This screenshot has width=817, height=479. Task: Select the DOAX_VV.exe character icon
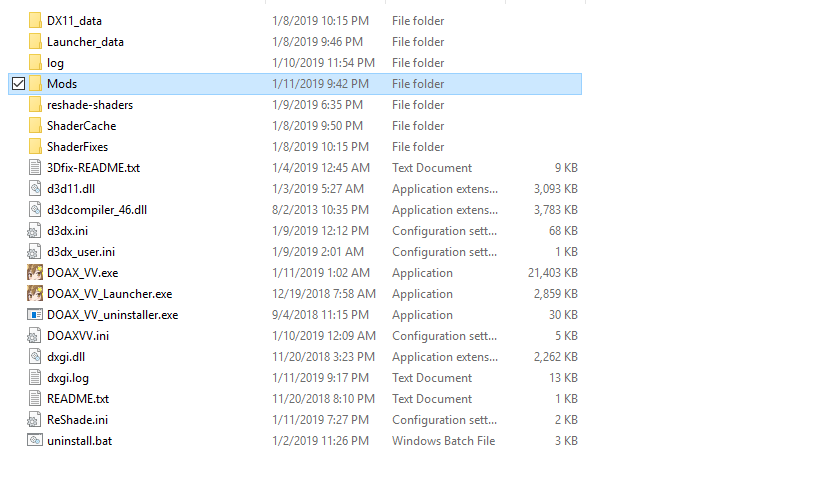pyautogui.click(x=35, y=273)
